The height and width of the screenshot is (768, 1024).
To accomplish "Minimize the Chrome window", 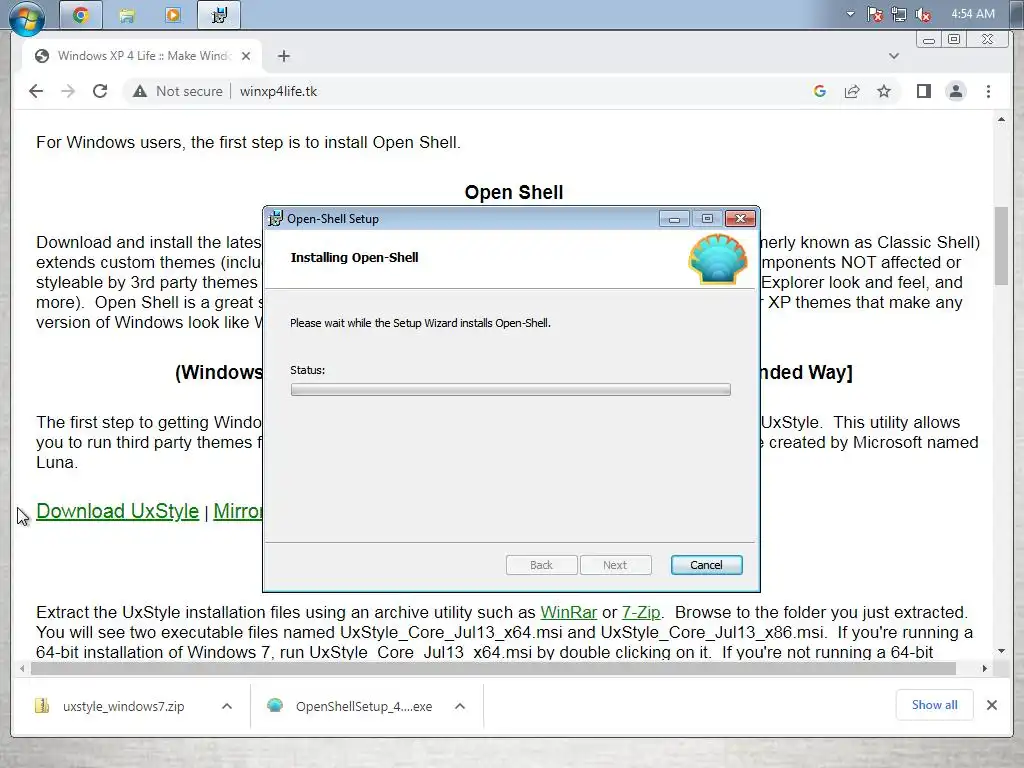I will (x=929, y=39).
